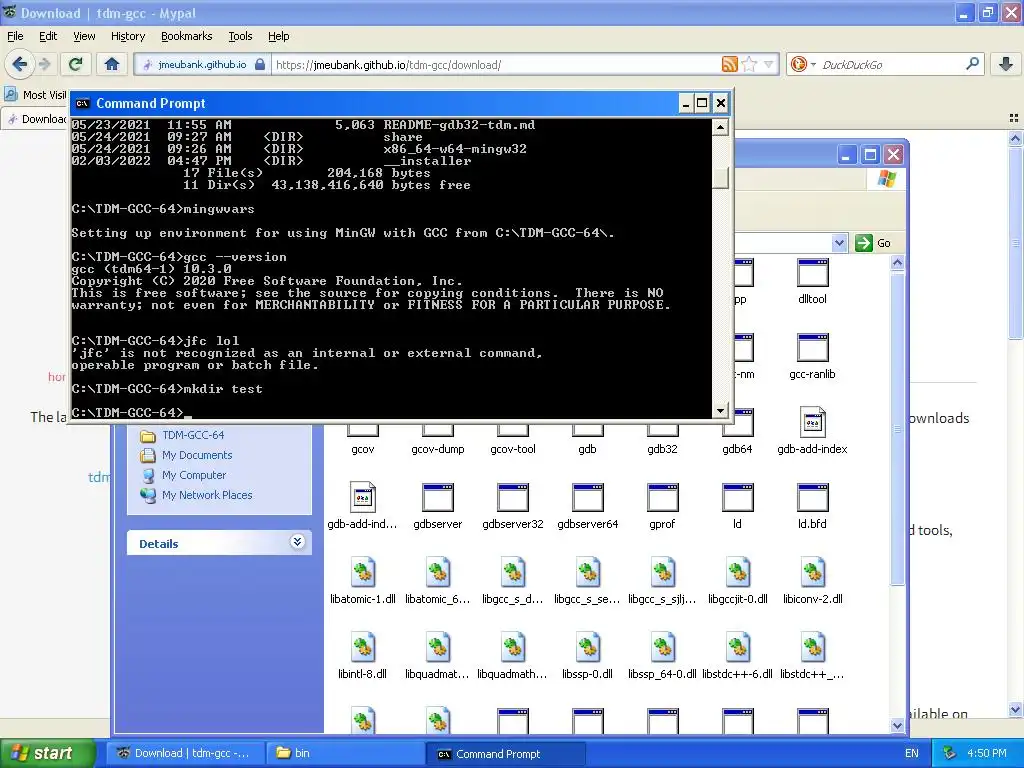Open the Tools menu
This screenshot has height=768, width=1024.
(x=240, y=36)
